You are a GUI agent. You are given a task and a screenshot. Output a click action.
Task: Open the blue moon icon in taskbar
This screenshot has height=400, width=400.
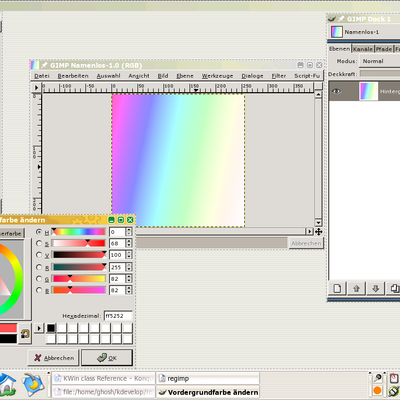33,384
